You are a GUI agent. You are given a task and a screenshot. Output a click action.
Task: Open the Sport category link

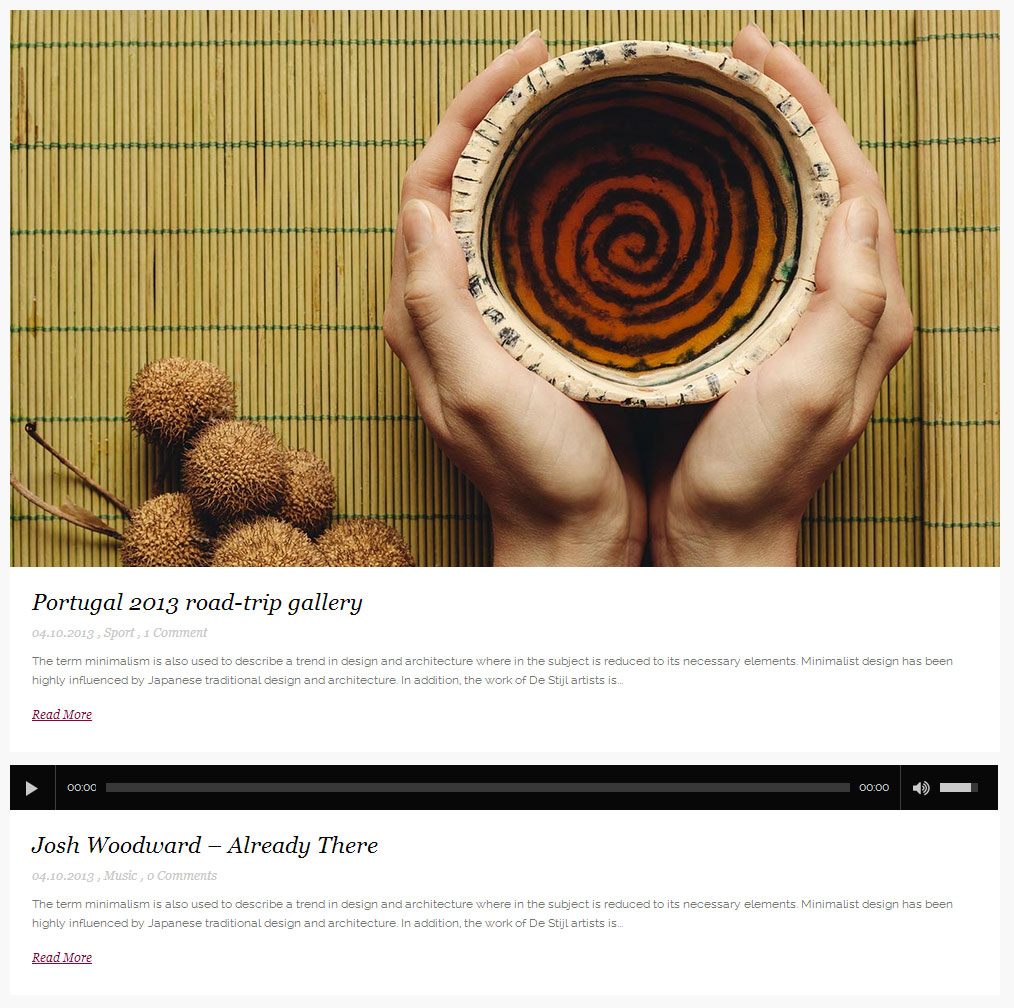(x=119, y=633)
